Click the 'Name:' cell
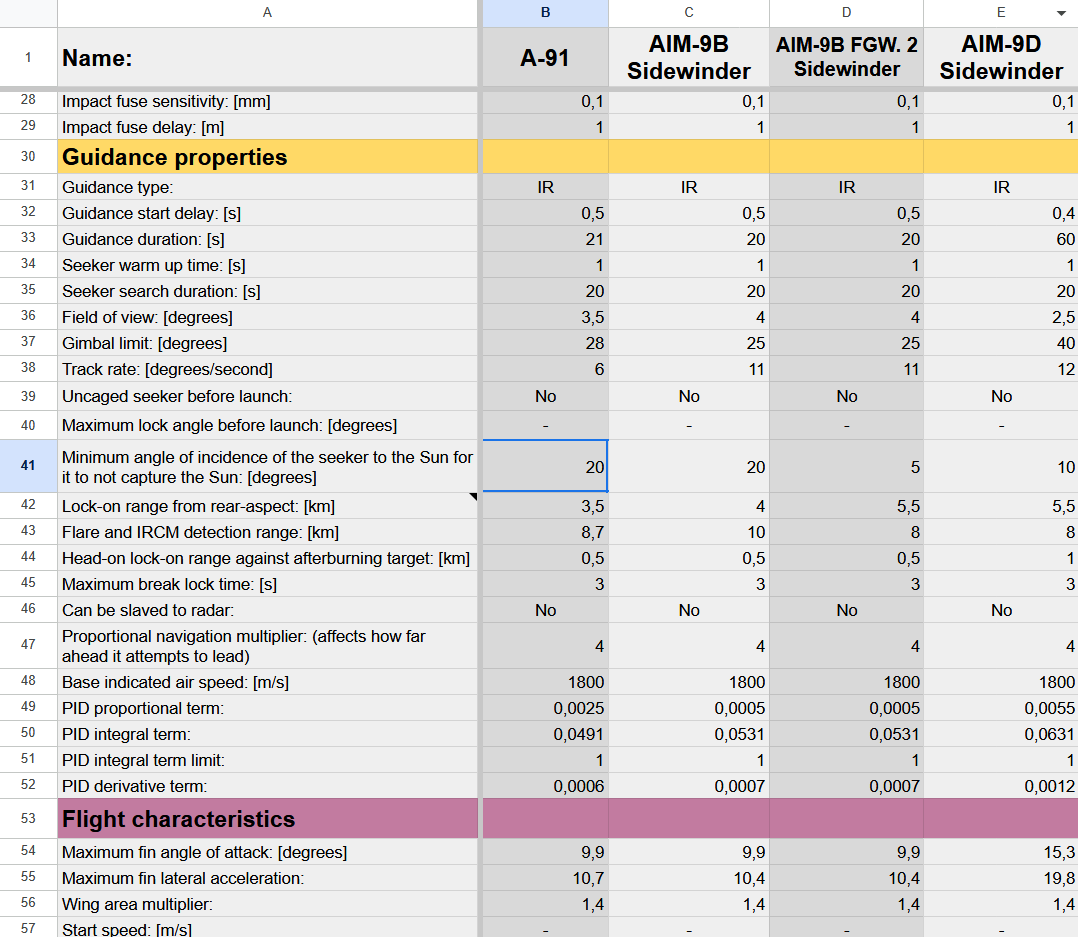The height and width of the screenshot is (937, 1078). pyautogui.click(x=267, y=58)
